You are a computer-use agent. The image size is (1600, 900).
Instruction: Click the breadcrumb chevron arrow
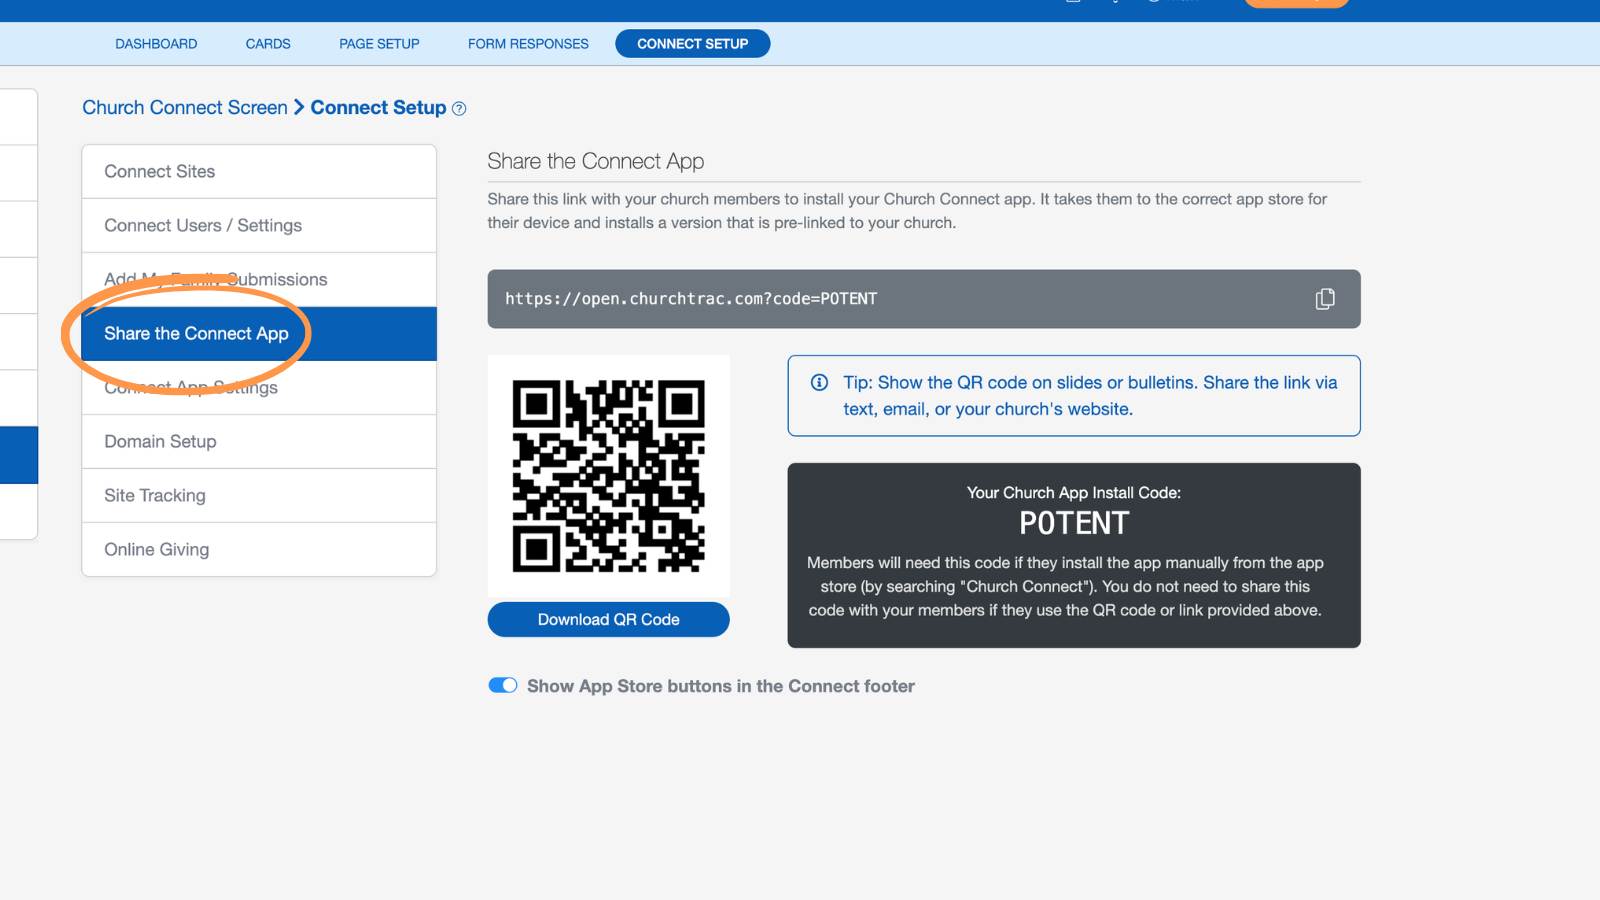pyautogui.click(x=299, y=107)
